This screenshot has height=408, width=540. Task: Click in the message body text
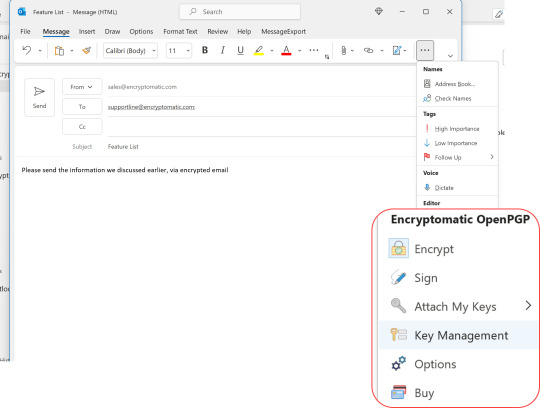tap(125, 170)
